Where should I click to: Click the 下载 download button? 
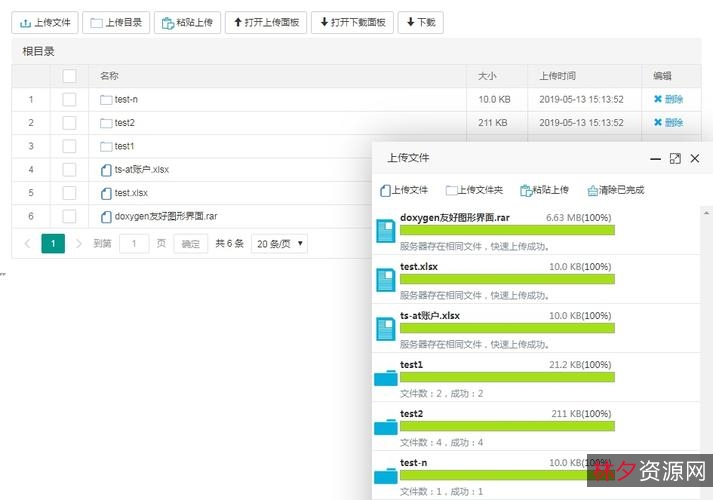(x=421, y=22)
